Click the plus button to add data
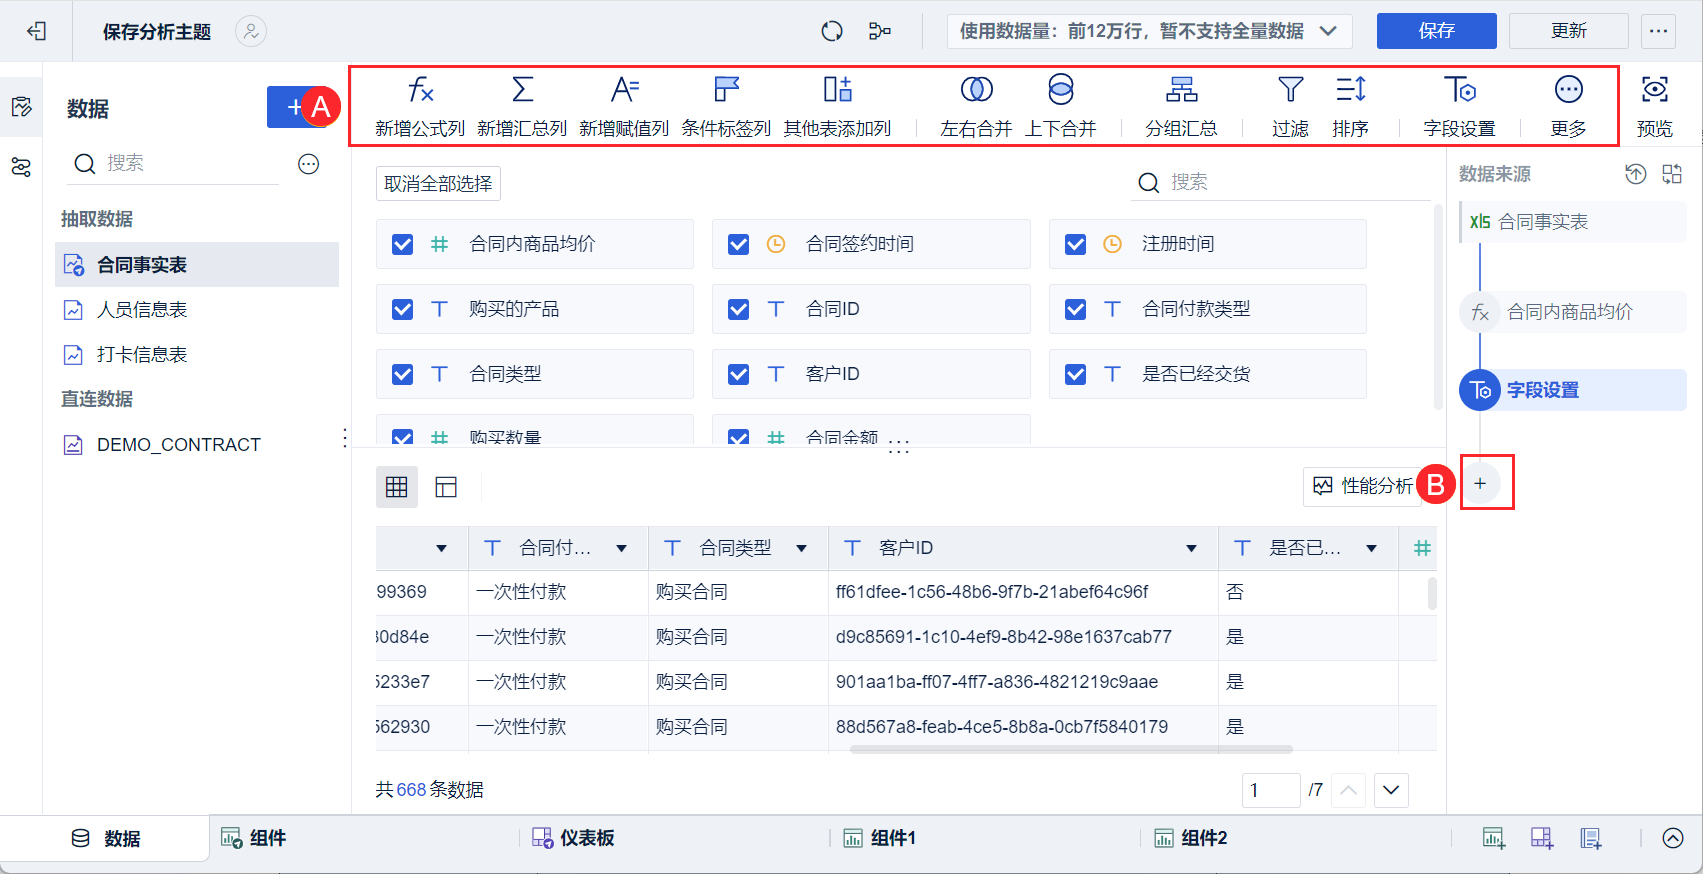 pyautogui.click(x=295, y=107)
